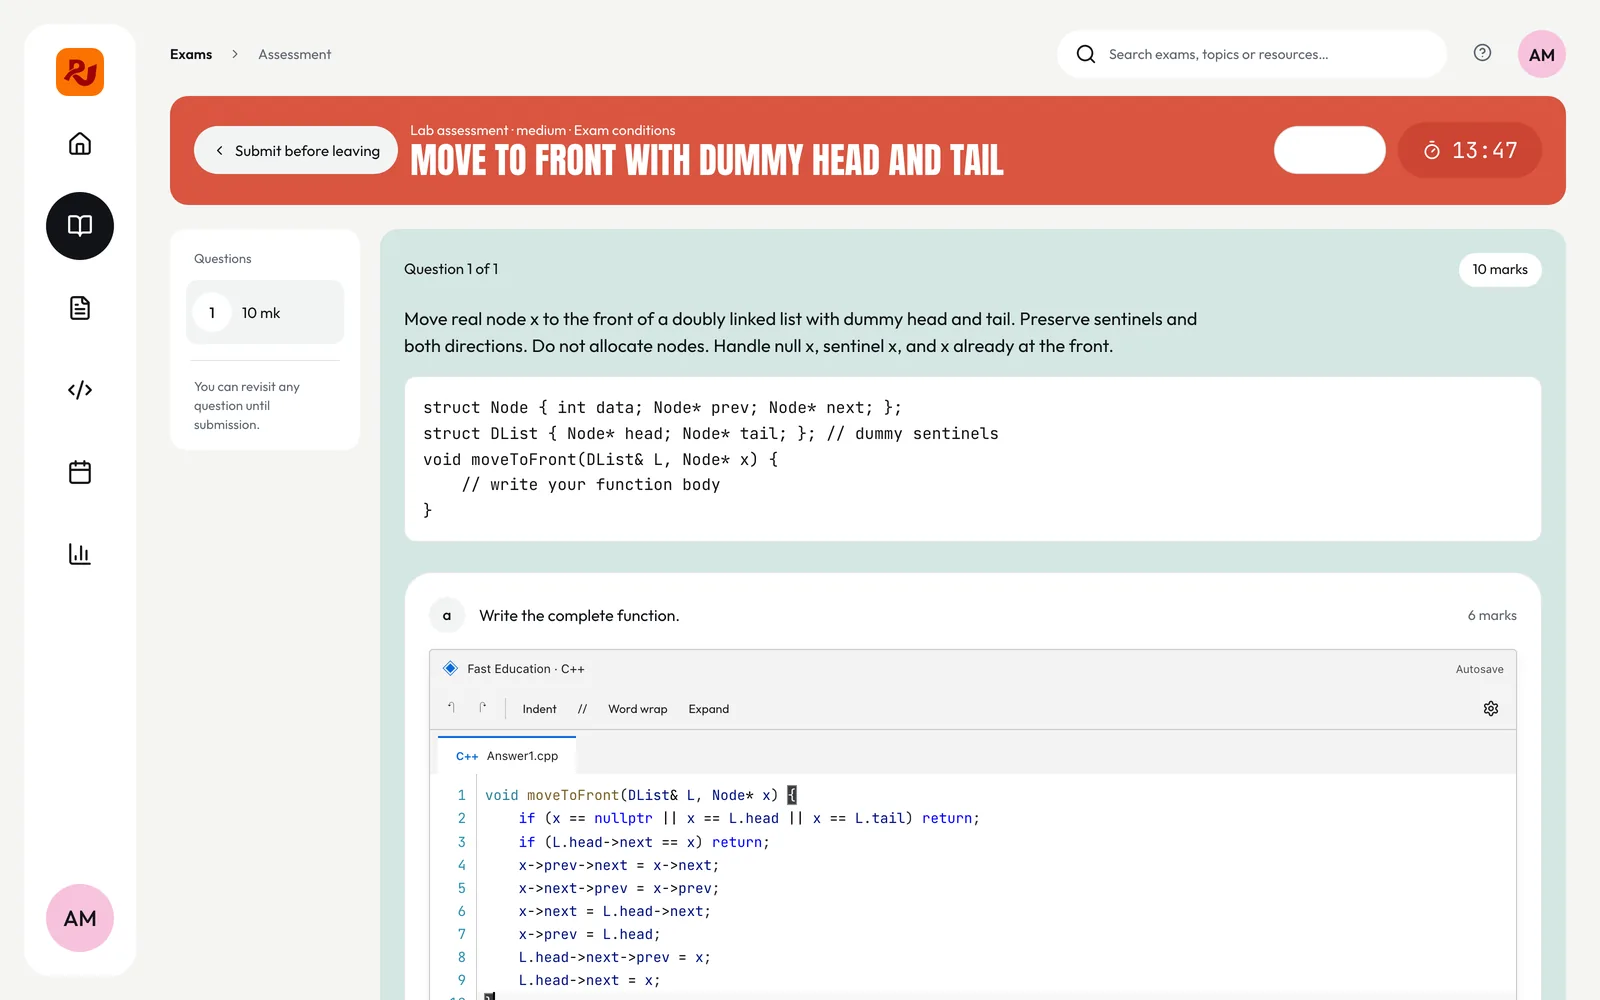Click 'Fast Education · C++' label
This screenshot has width=1600, height=1000.
[x=526, y=669]
